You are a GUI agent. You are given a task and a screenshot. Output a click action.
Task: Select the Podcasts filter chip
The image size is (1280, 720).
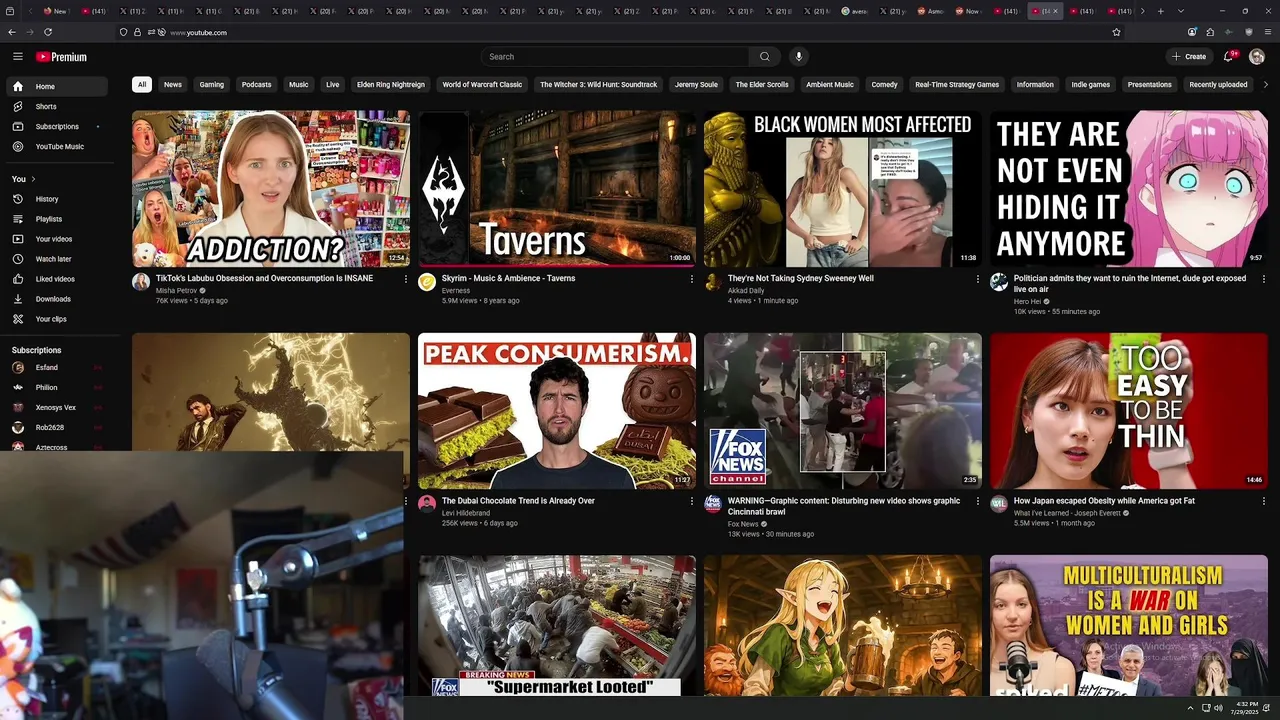[x=256, y=85]
